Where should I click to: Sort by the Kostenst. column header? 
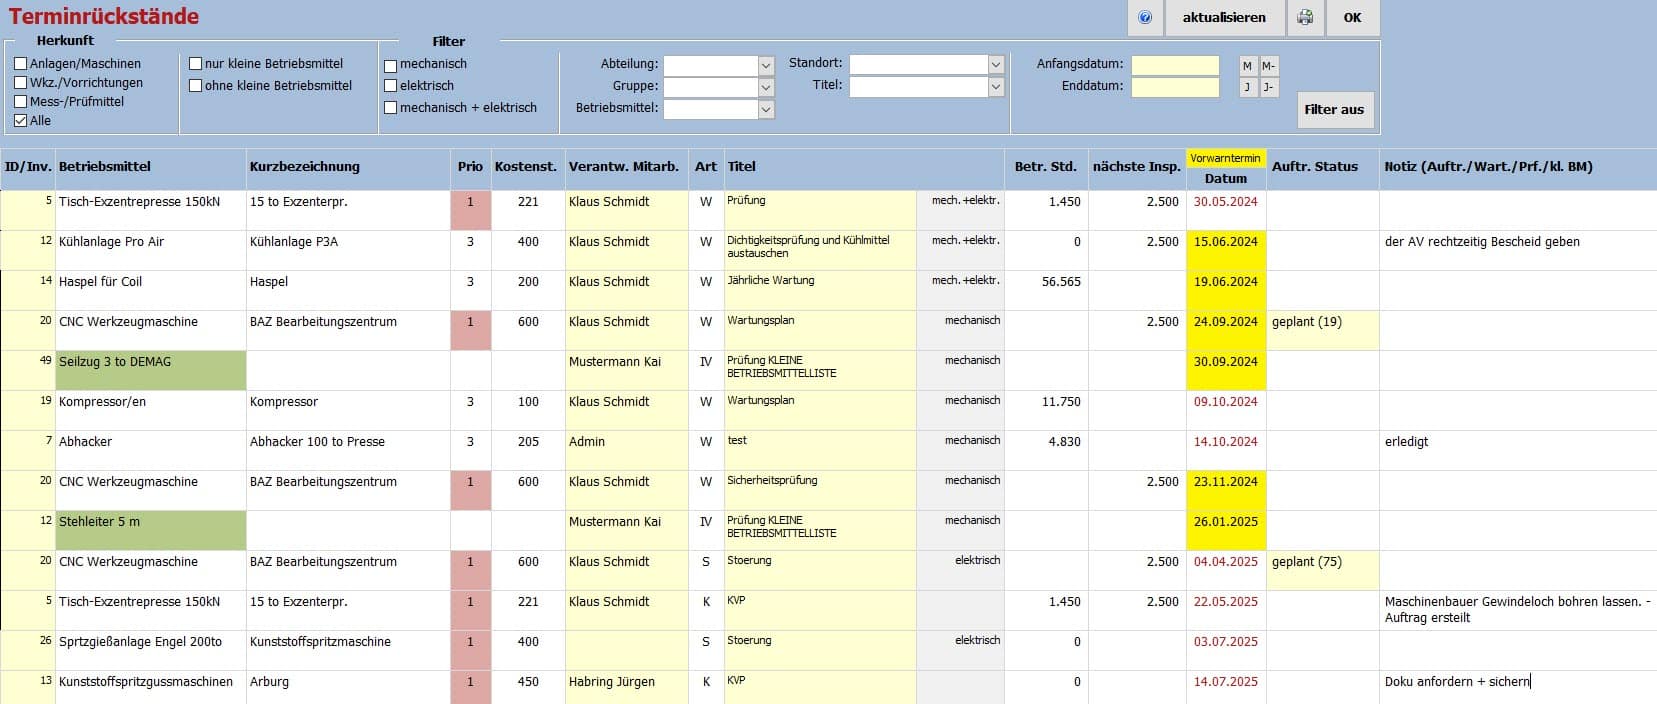tap(525, 167)
